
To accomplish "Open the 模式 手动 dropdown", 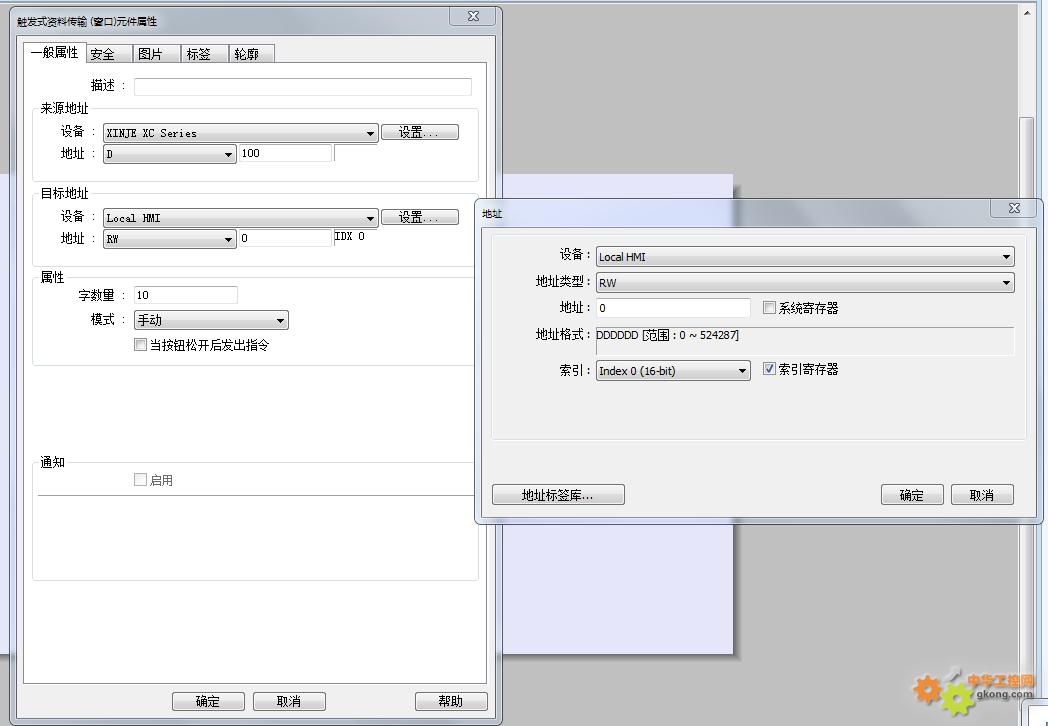I will point(280,321).
